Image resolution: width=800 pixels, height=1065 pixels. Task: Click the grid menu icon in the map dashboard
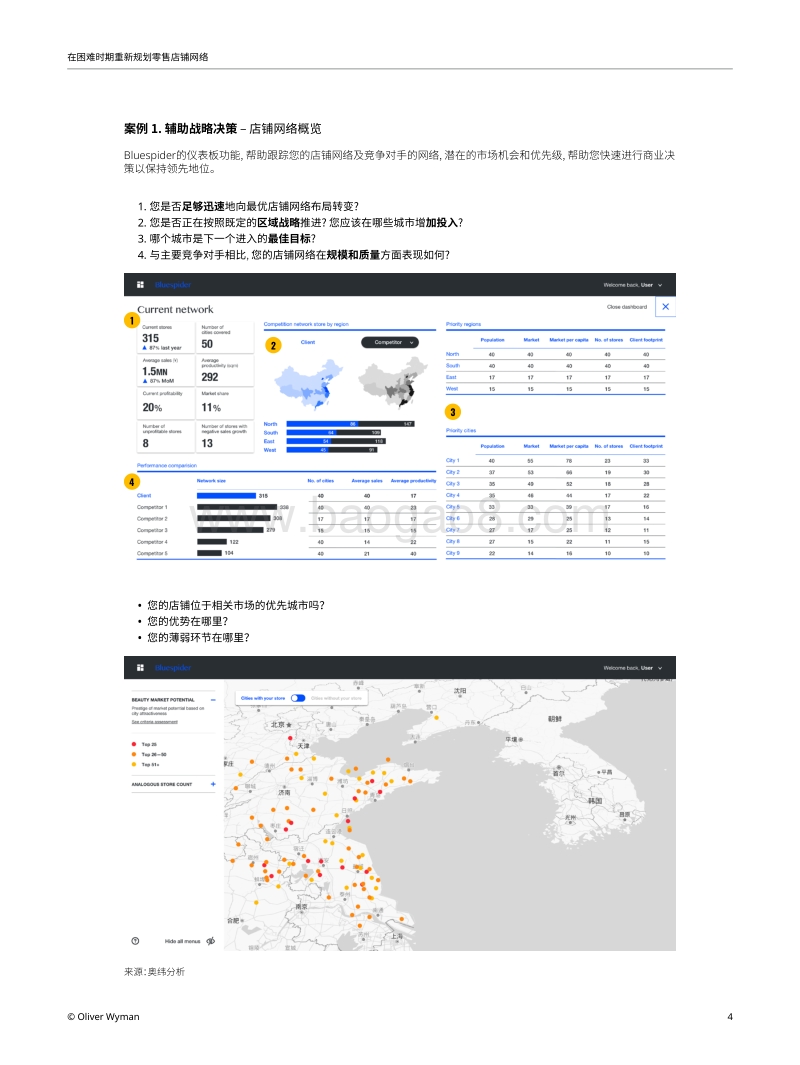(140, 668)
